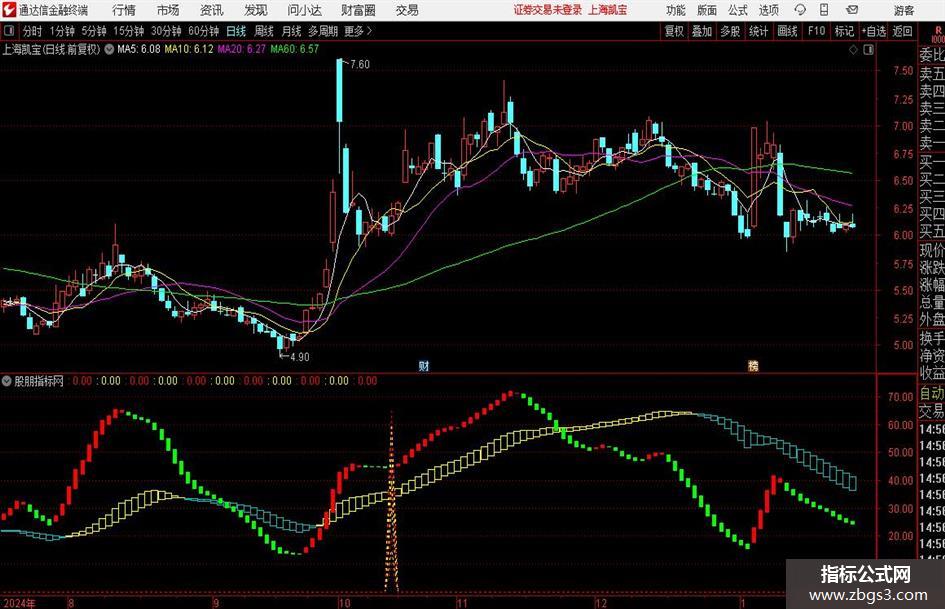Click the 返回 button

[x=902, y=31]
